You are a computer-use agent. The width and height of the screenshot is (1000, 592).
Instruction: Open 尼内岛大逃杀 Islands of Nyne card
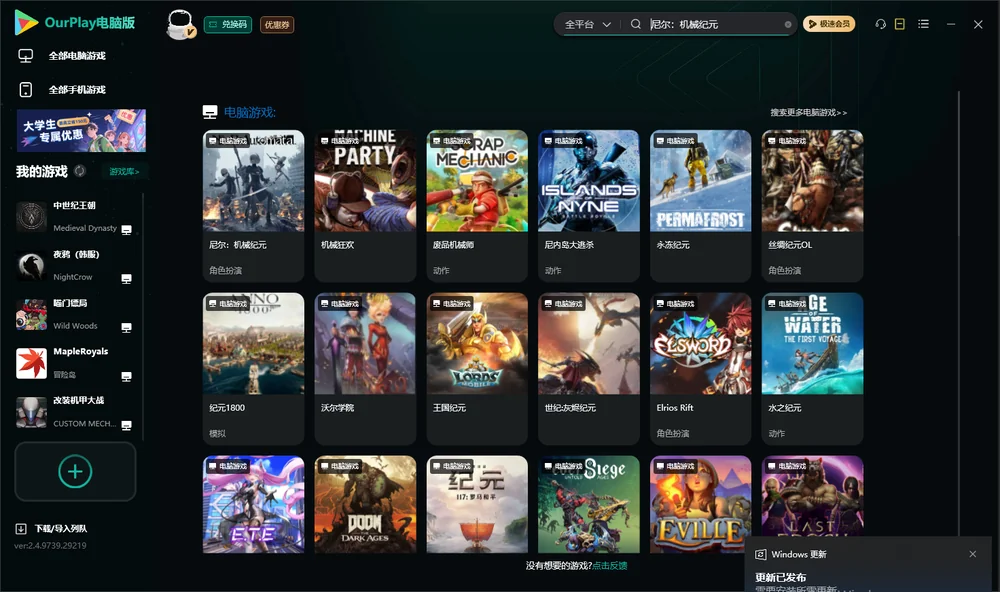589,205
